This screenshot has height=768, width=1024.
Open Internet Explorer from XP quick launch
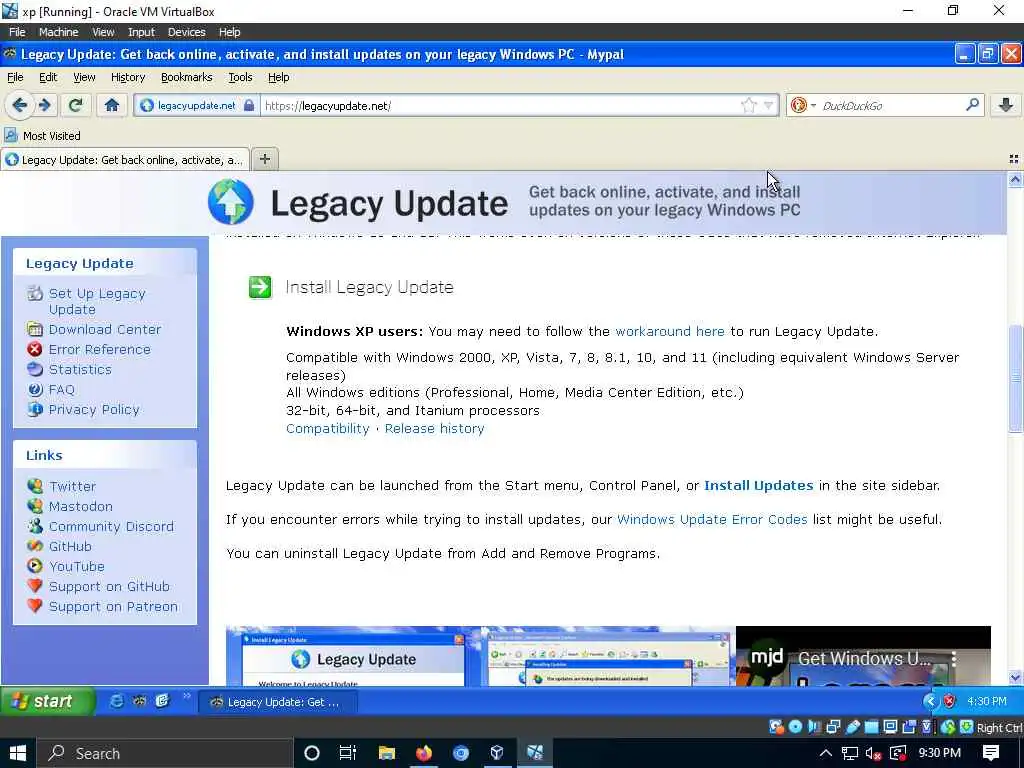click(116, 701)
